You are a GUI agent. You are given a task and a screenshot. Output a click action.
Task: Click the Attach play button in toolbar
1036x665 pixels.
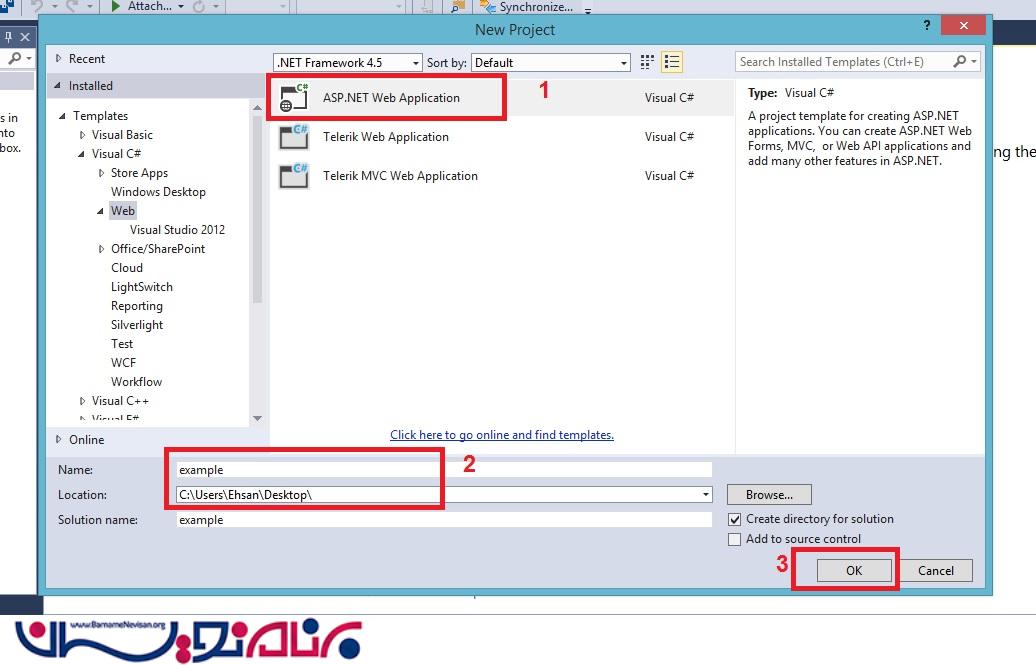[115, 7]
